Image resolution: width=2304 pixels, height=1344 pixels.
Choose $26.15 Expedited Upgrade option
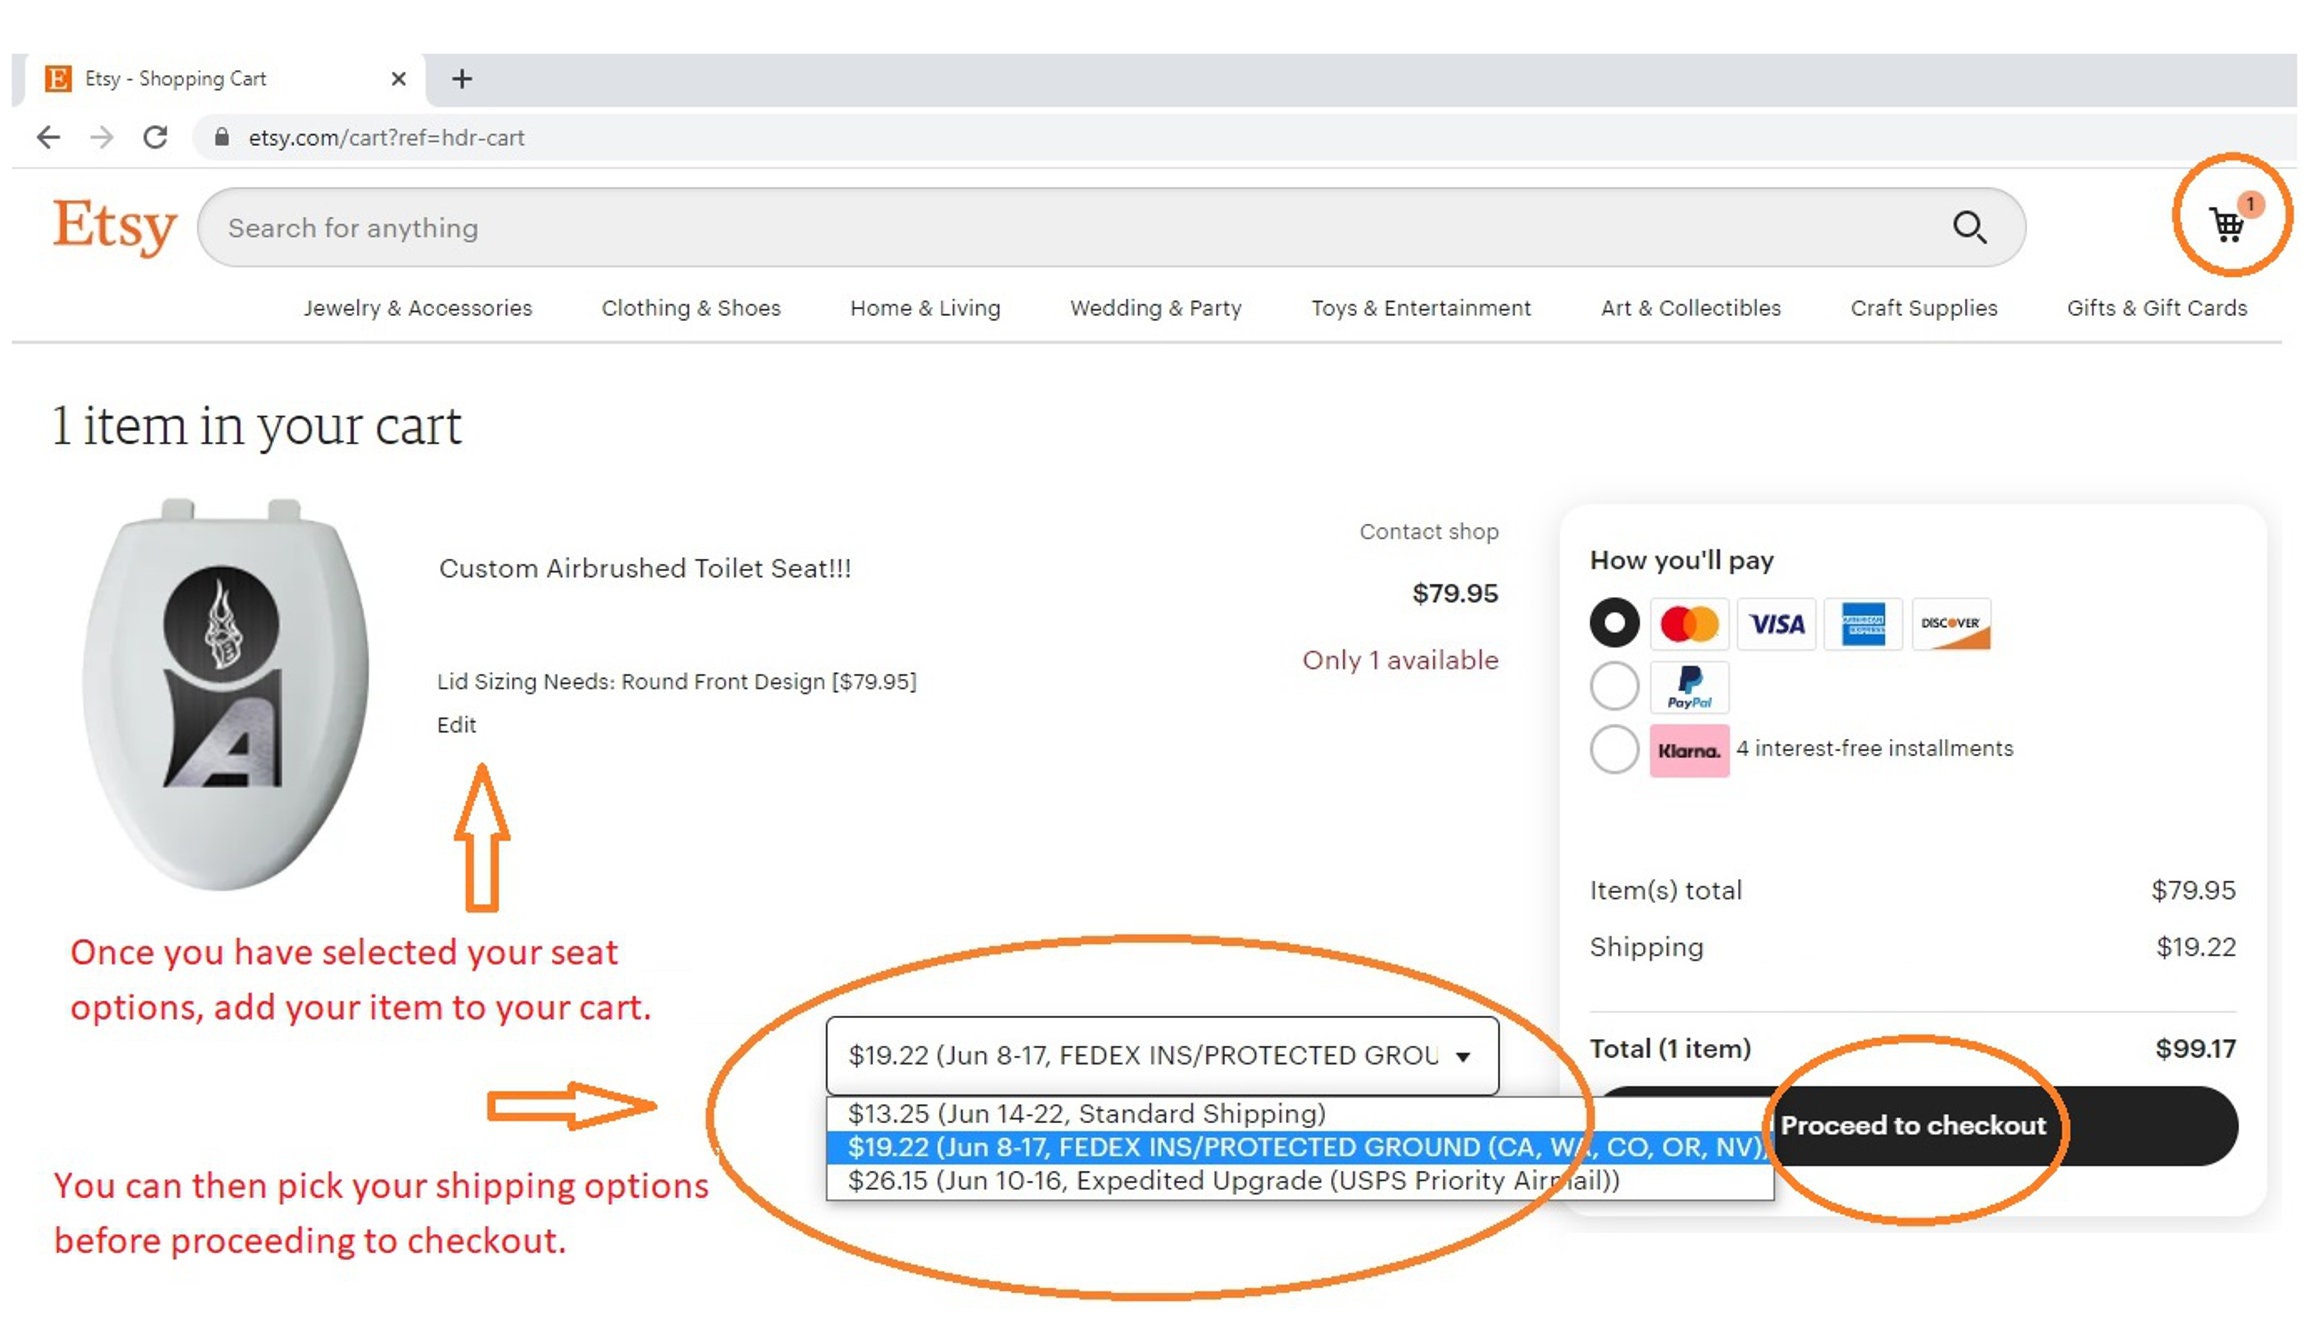pos(1299,1181)
